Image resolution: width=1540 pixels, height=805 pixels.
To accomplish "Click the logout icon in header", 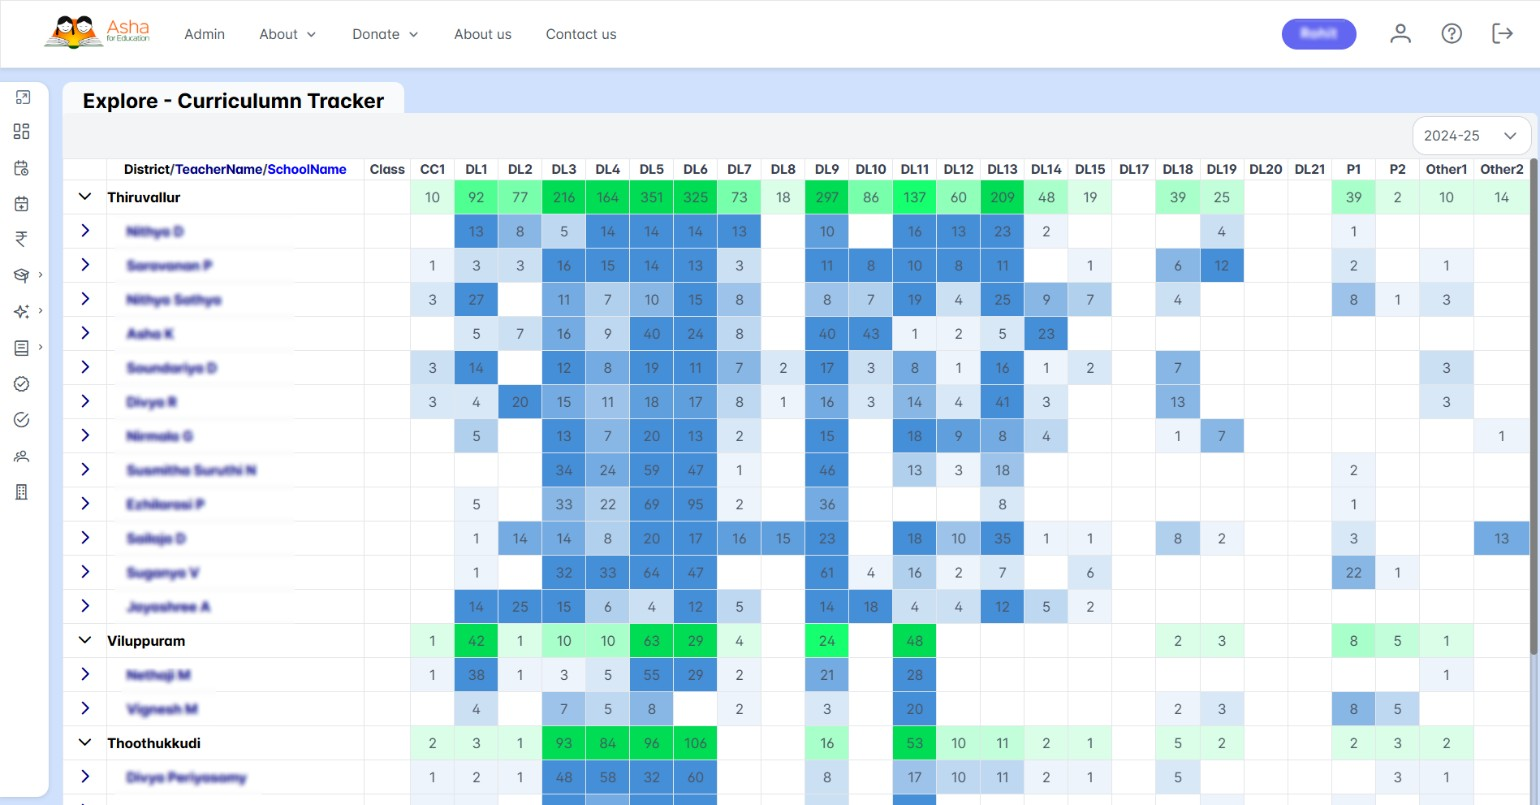I will pos(1502,34).
